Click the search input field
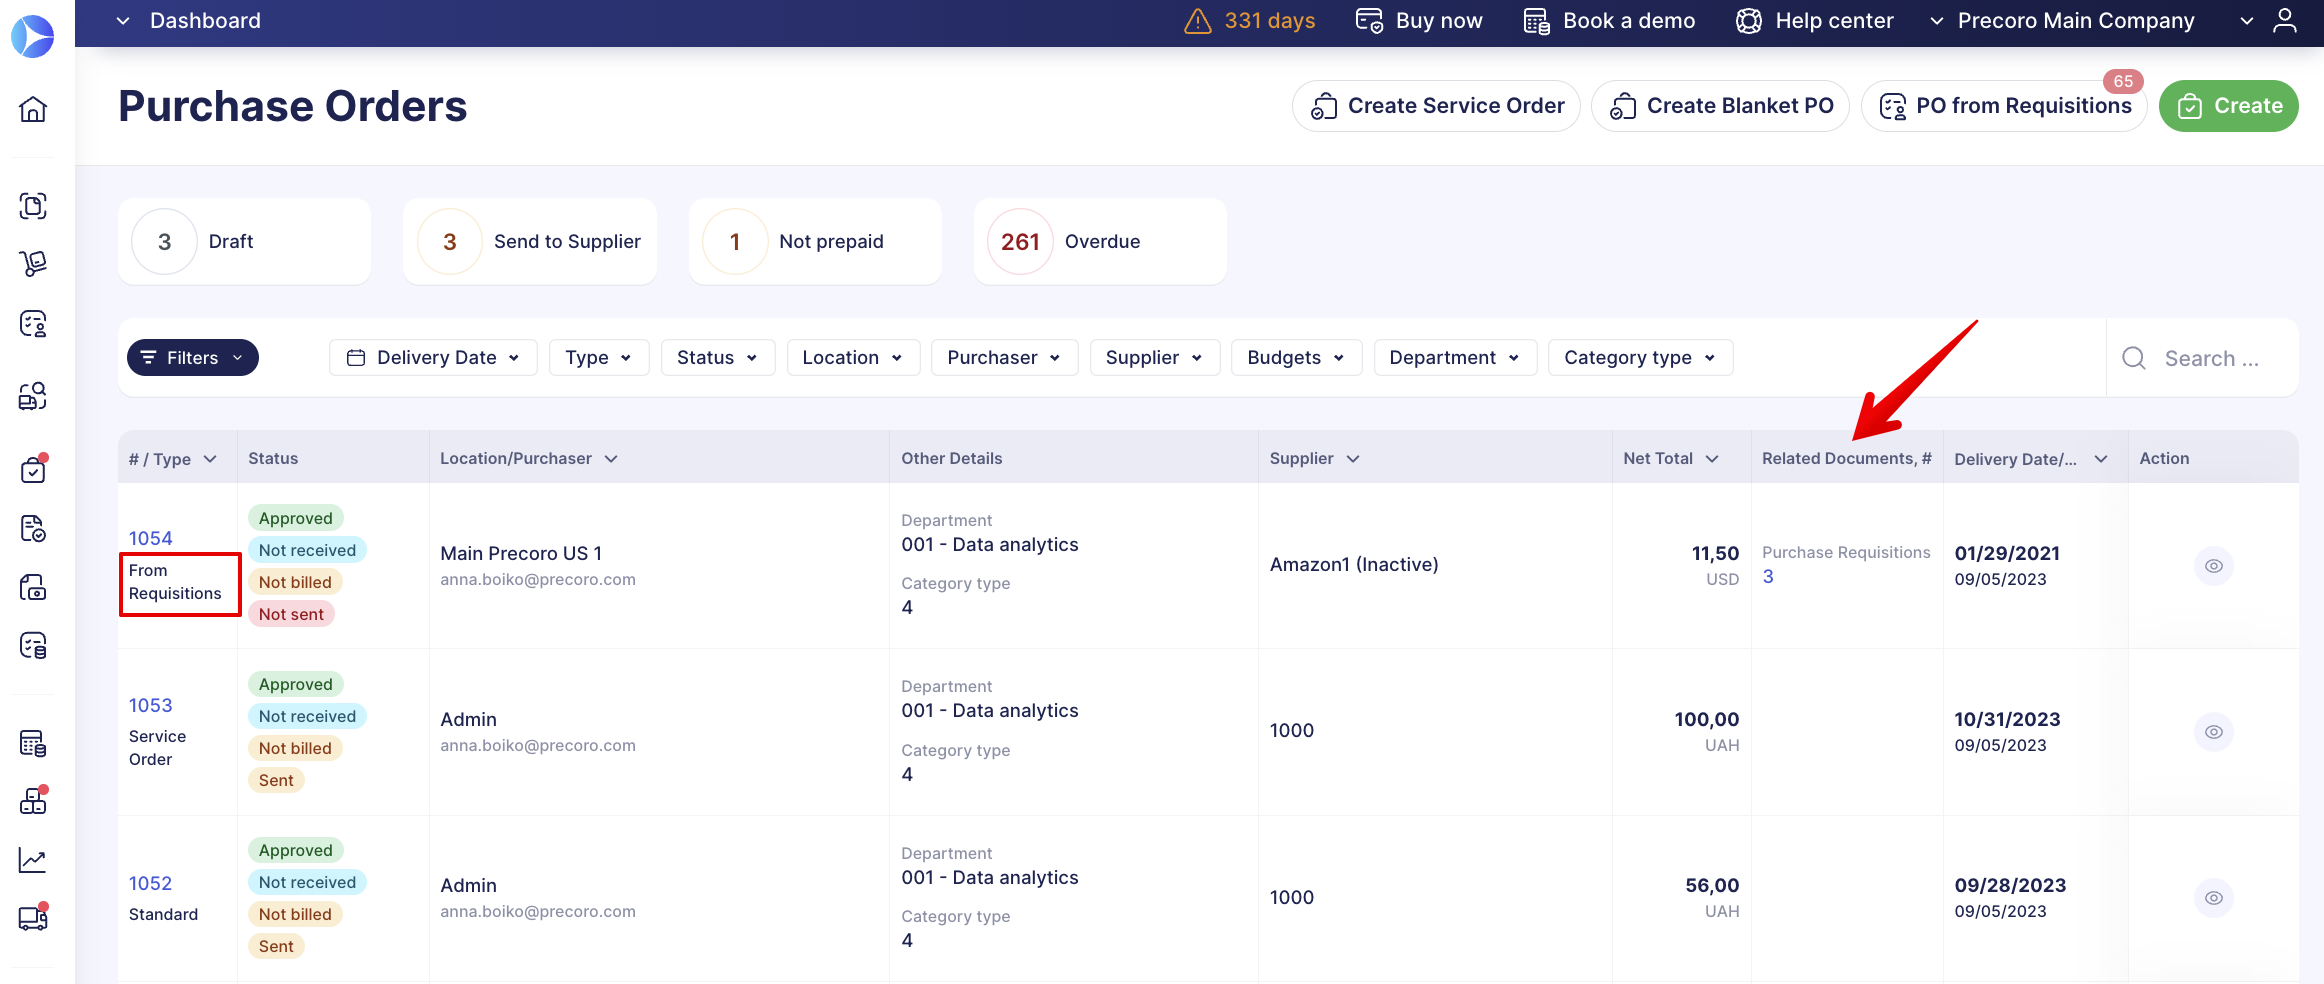This screenshot has height=984, width=2324. (2210, 357)
